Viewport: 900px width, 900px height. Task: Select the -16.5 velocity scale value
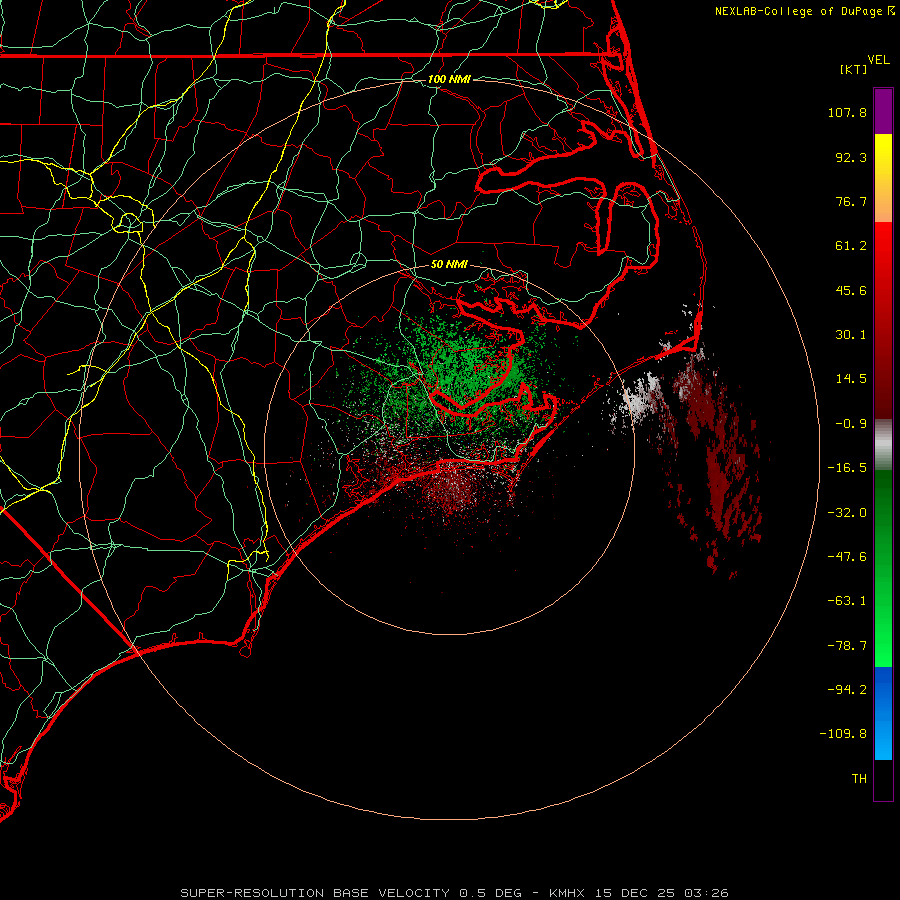[x=847, y=468]
